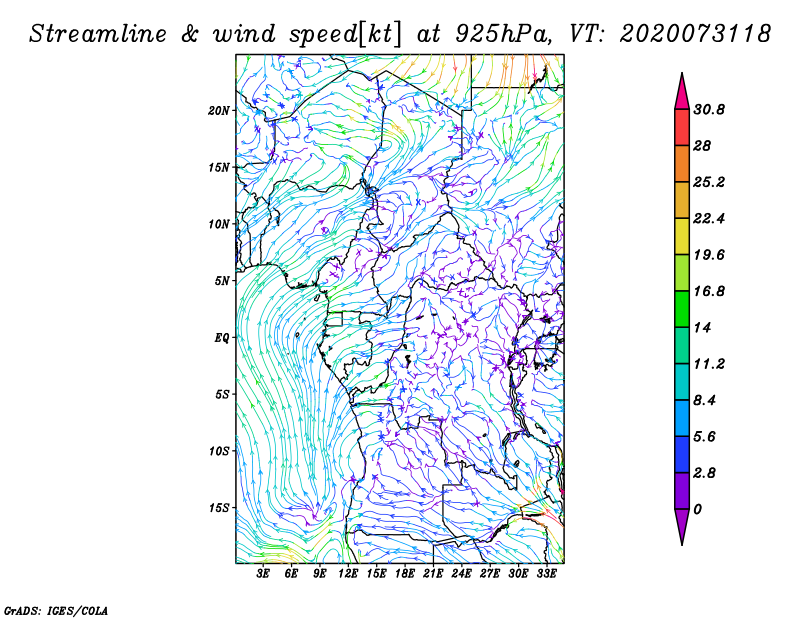
Task: Click the plot title text
Action: tap(400, 32)
